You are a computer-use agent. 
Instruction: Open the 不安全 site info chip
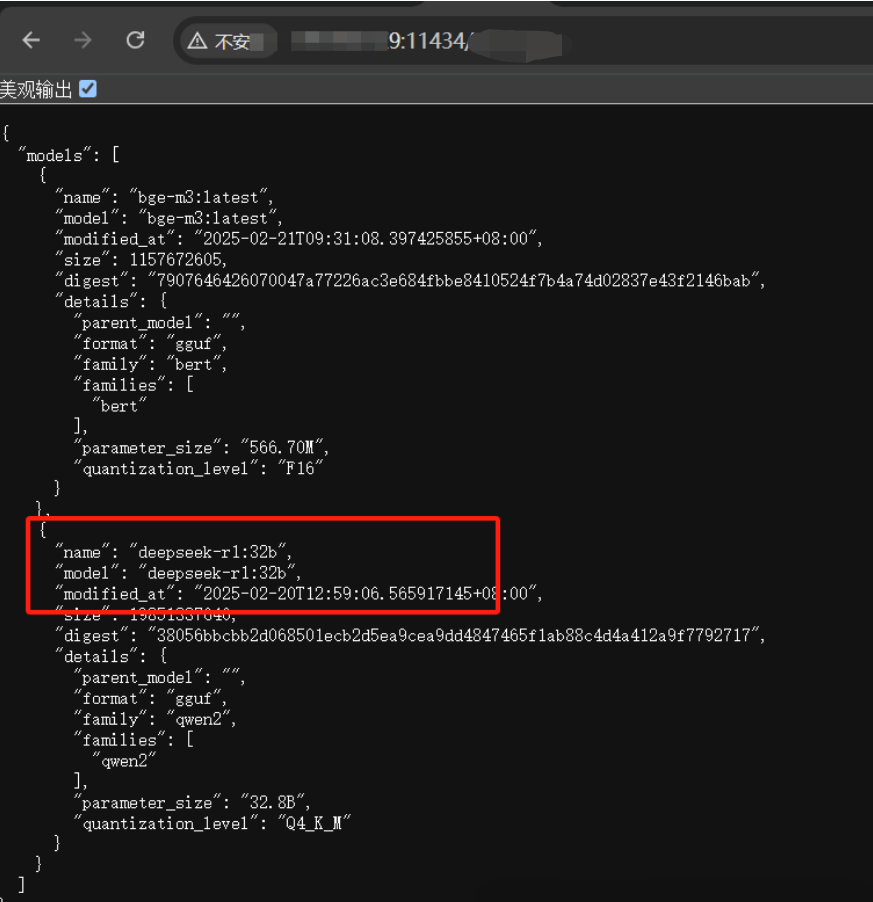226,41
